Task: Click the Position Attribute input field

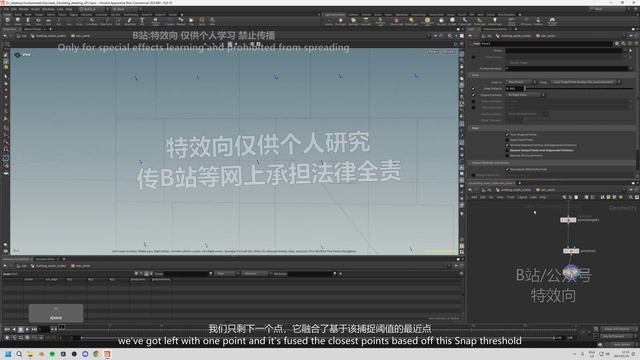Action: click(568, 69)
